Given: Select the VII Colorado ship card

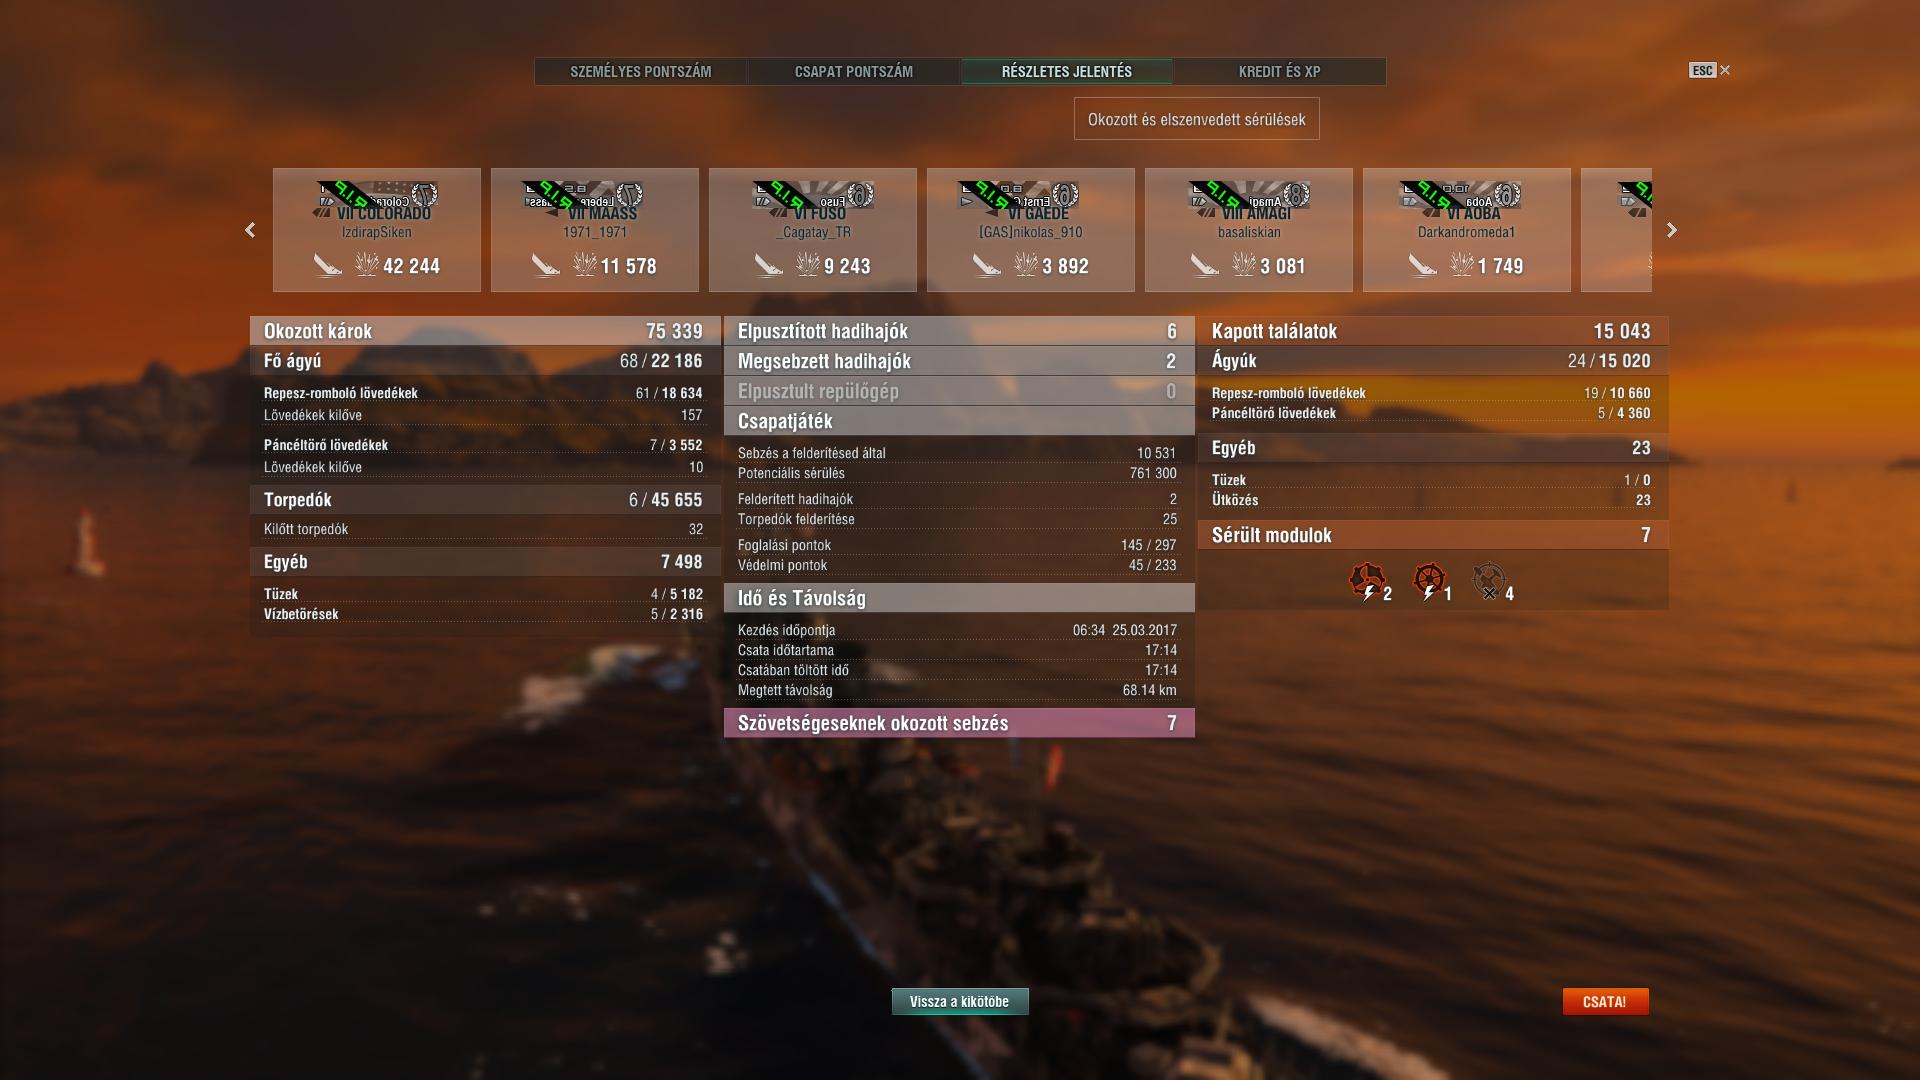Looking at the screenshot, I should (x=377, y=230).
